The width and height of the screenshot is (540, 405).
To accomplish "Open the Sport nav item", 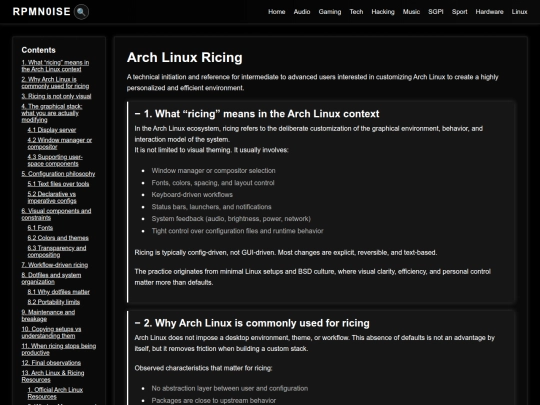I will pos(459,12).
